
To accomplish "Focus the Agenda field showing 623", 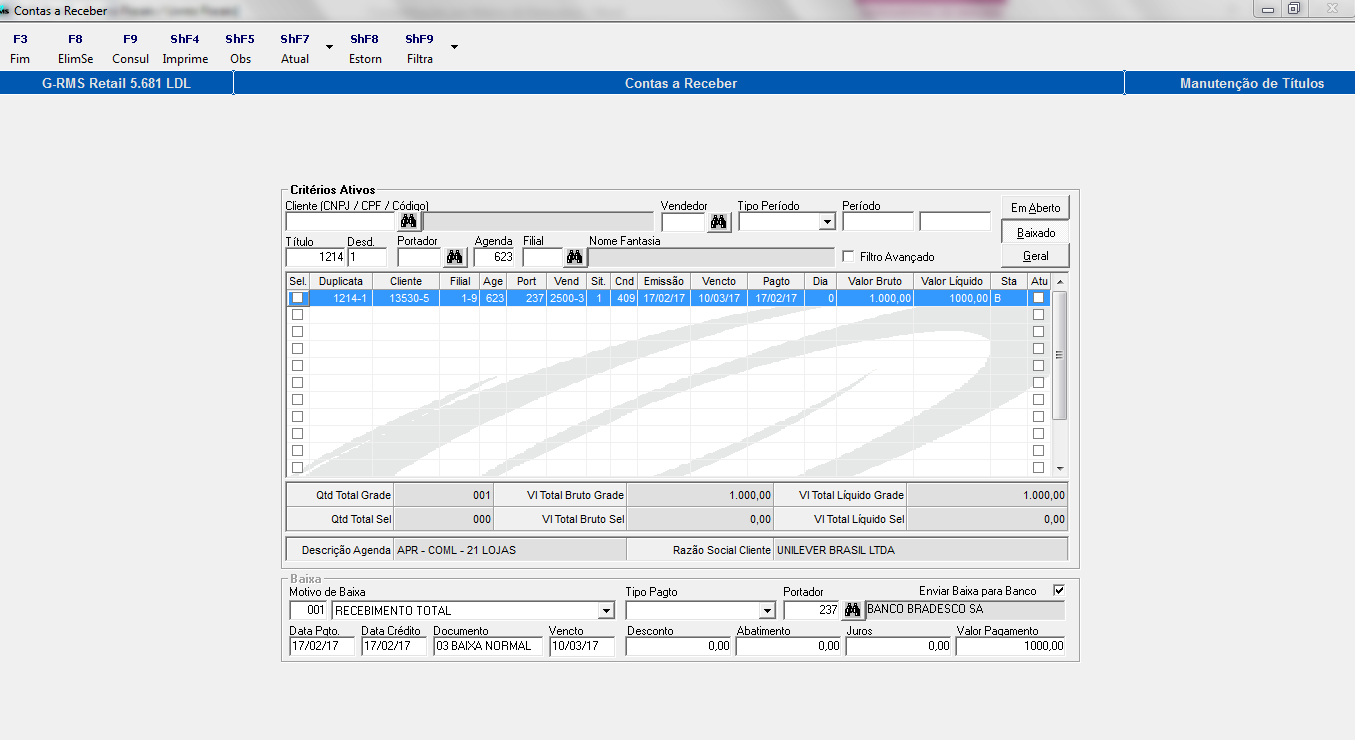I will 495,257.
